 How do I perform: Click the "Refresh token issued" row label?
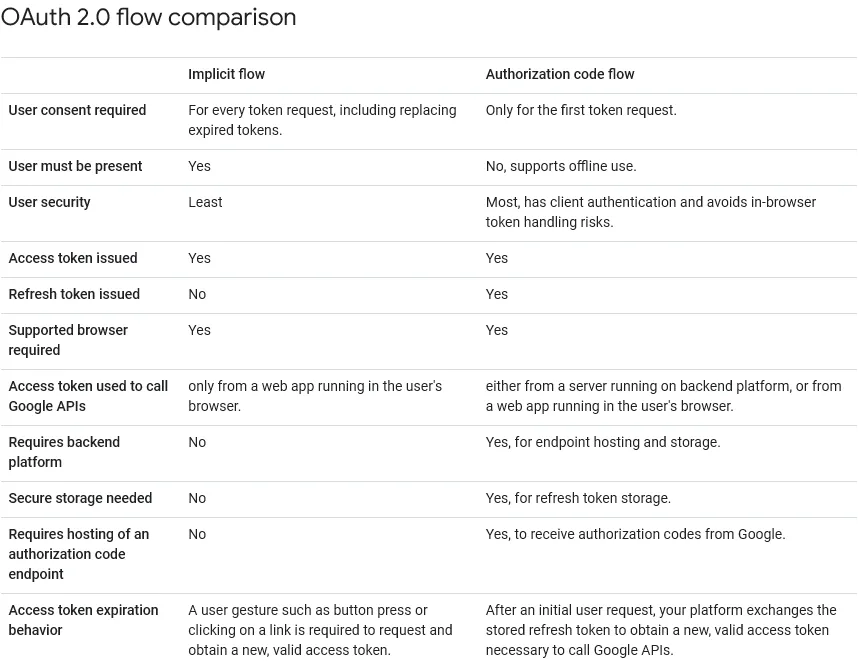pyautogui.click(x=74, y=294)
